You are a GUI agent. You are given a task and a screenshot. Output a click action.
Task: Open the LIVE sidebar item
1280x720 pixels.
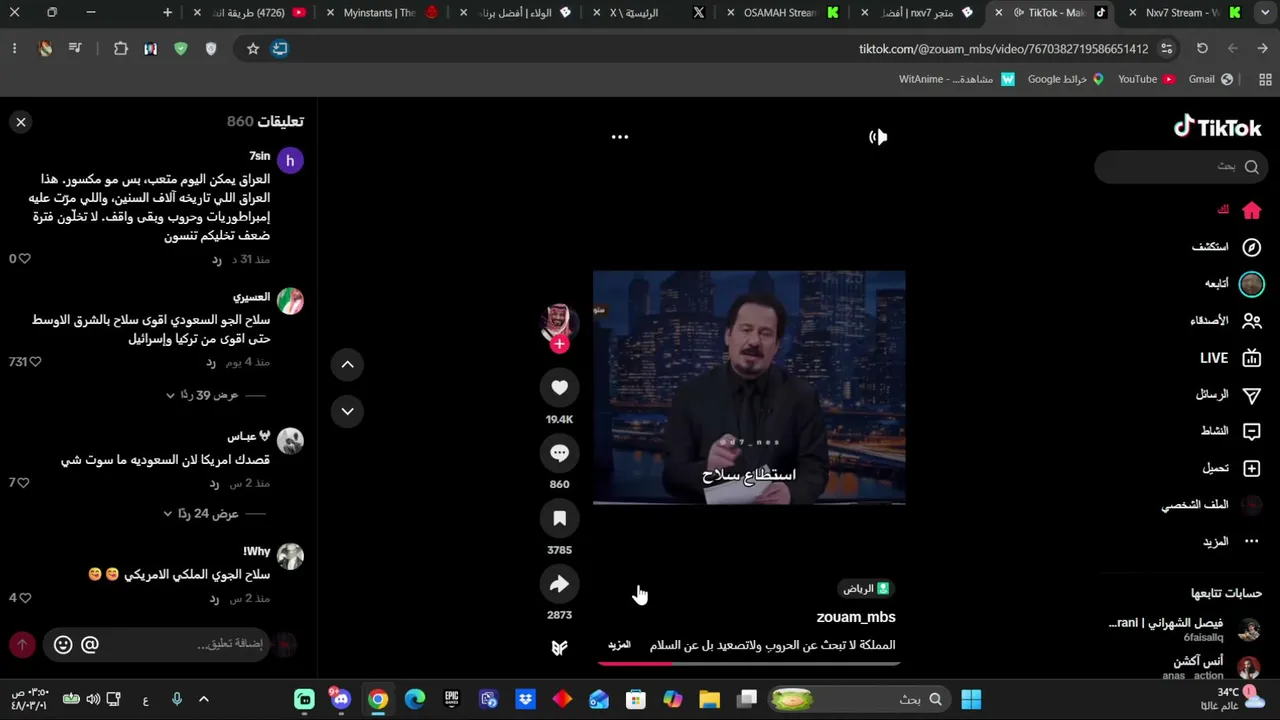pos(1230,358)
